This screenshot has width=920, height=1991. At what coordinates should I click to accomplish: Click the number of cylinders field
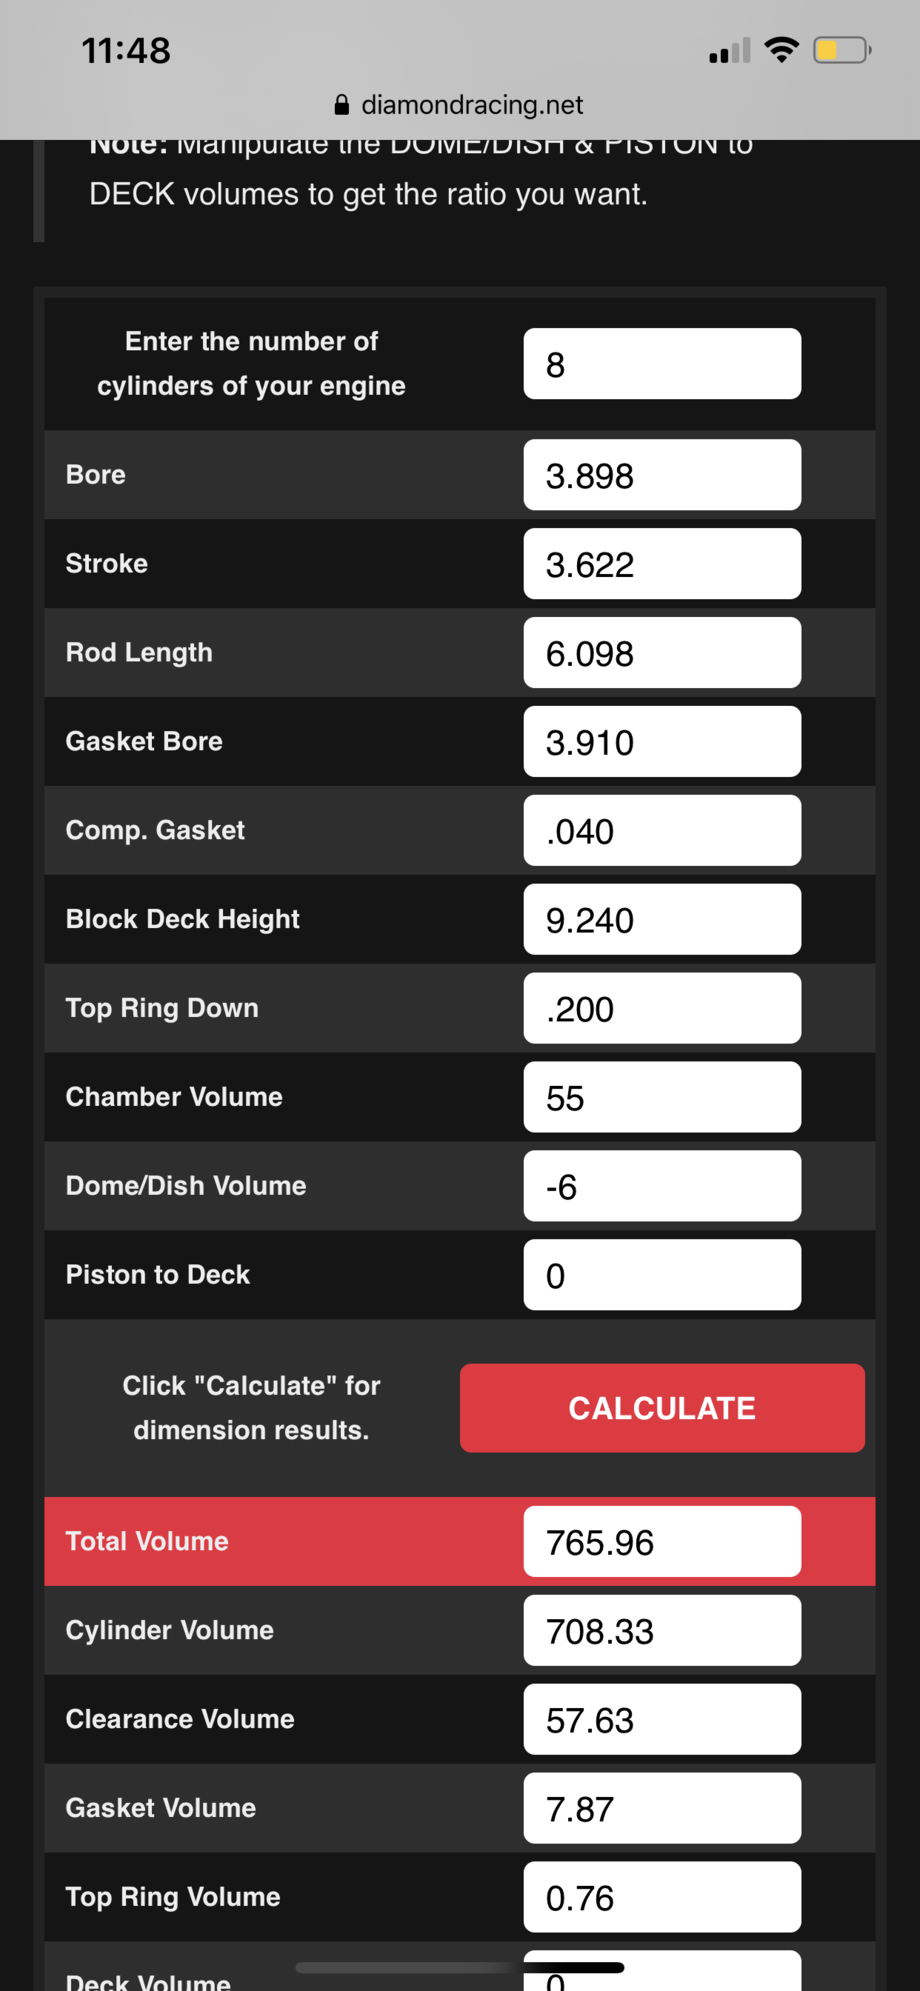point(662,364)
